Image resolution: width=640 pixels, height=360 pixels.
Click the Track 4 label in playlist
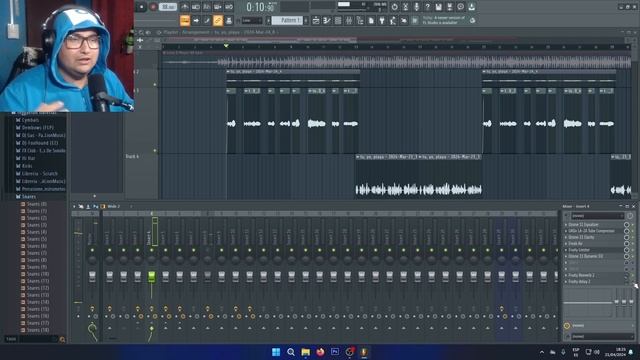click(x=132, y=157)
